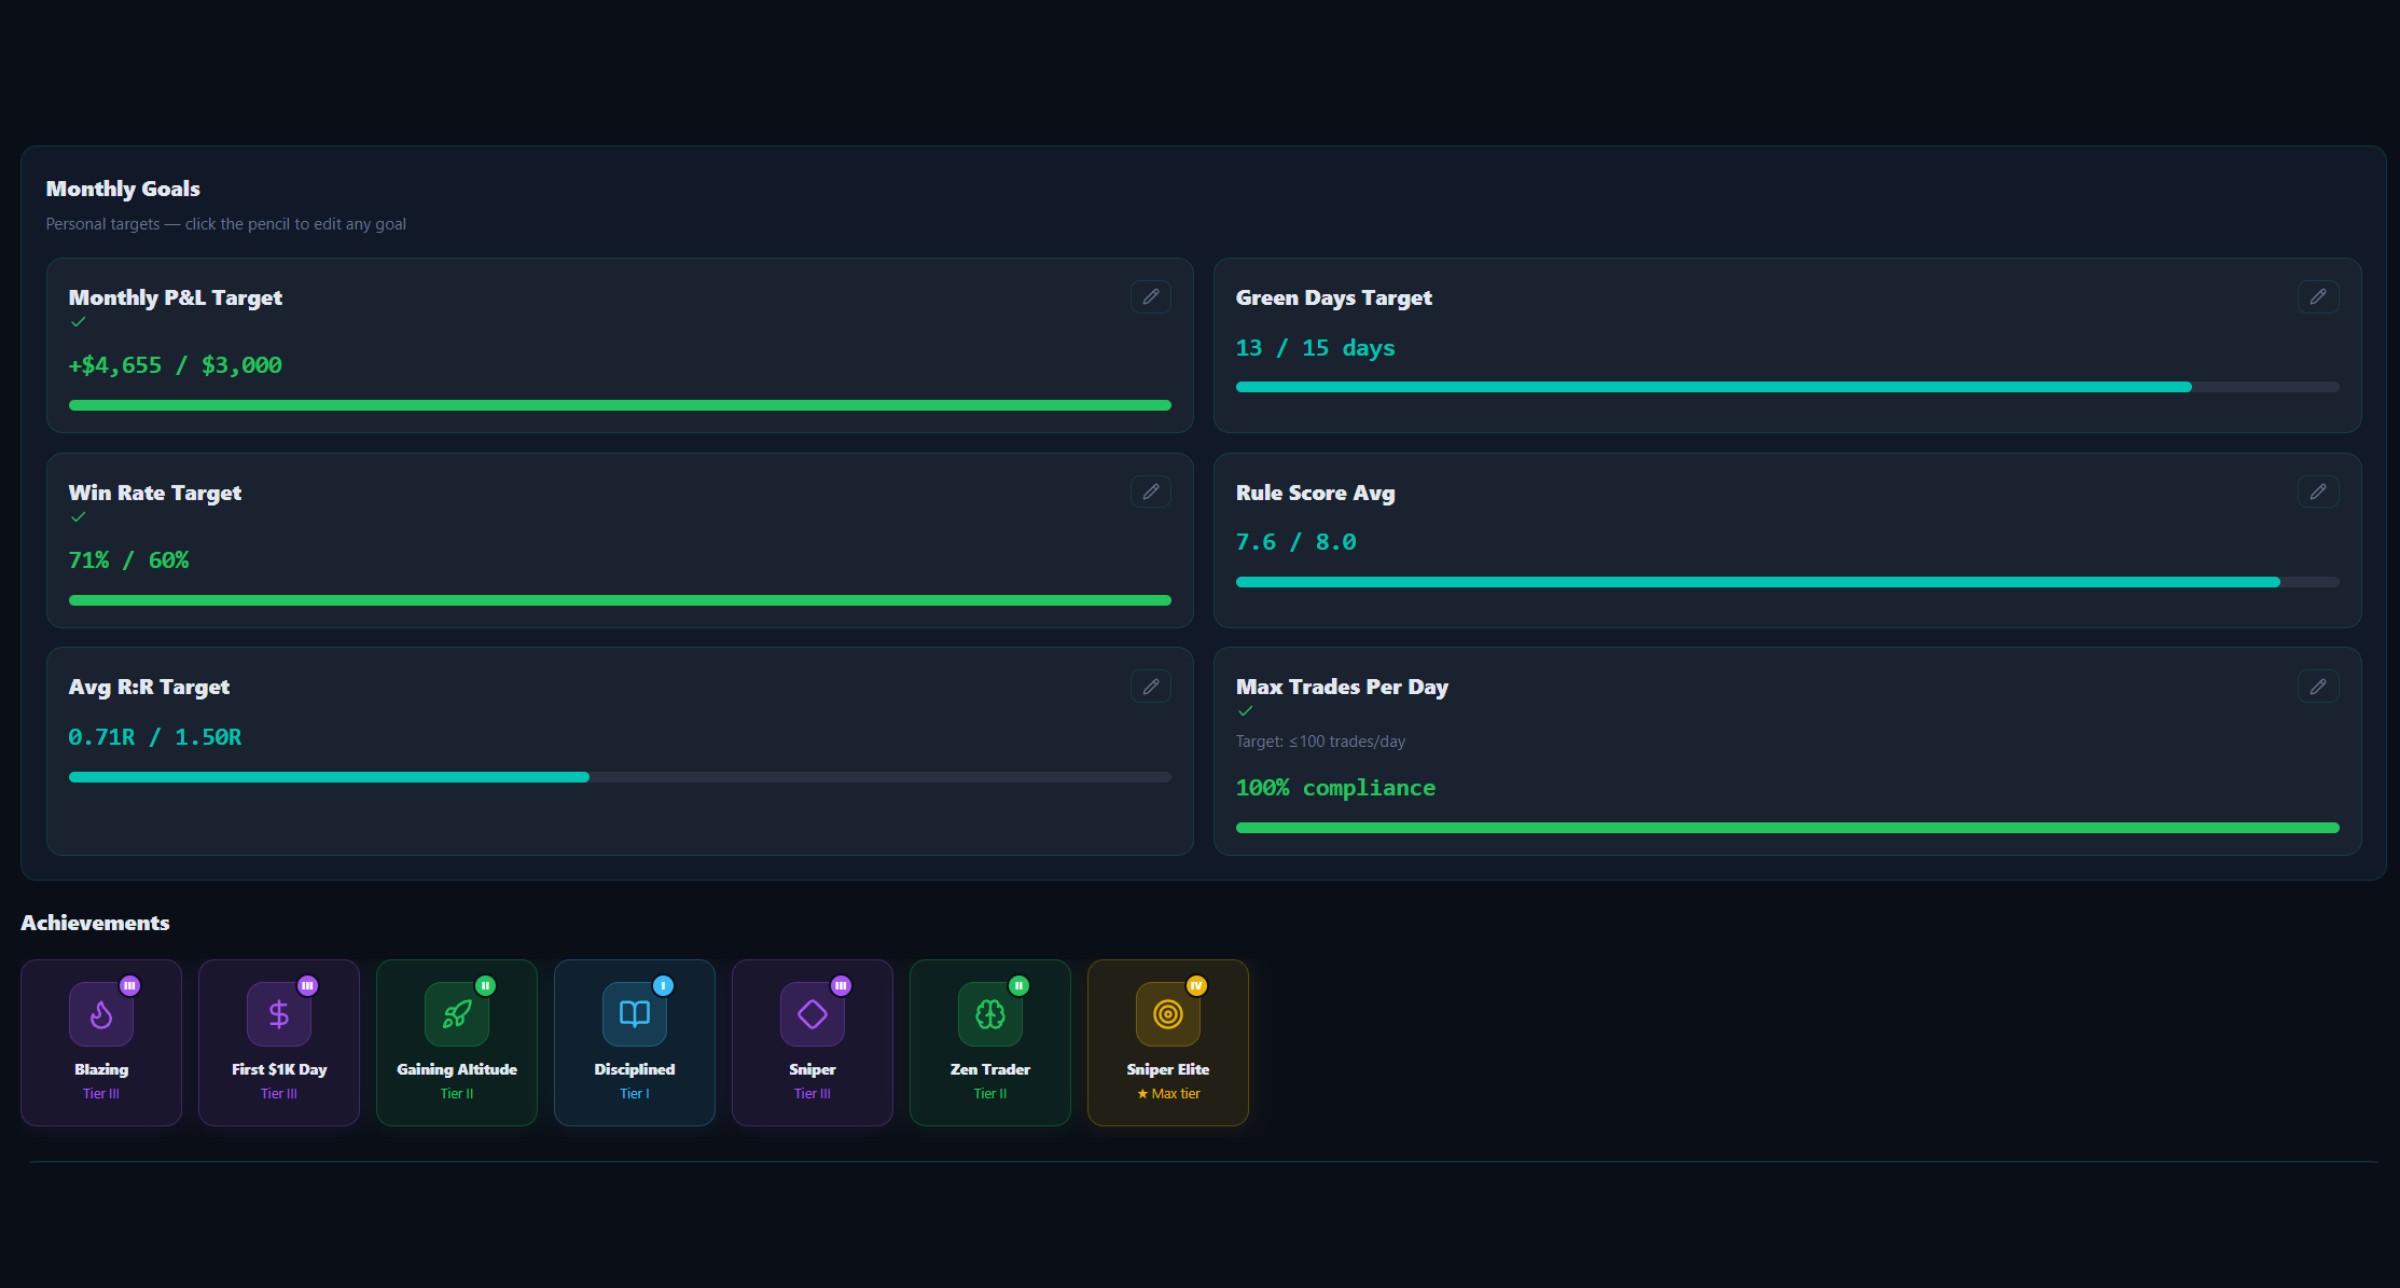Click tier II badge on Gaining Altitude
This screenshot has width=2400, height=1288.
(486, 986)
